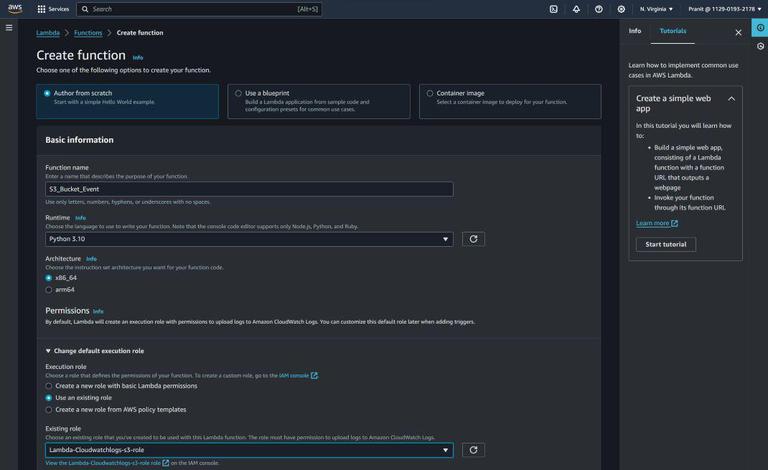Choose x86_64 architecture

48,278
